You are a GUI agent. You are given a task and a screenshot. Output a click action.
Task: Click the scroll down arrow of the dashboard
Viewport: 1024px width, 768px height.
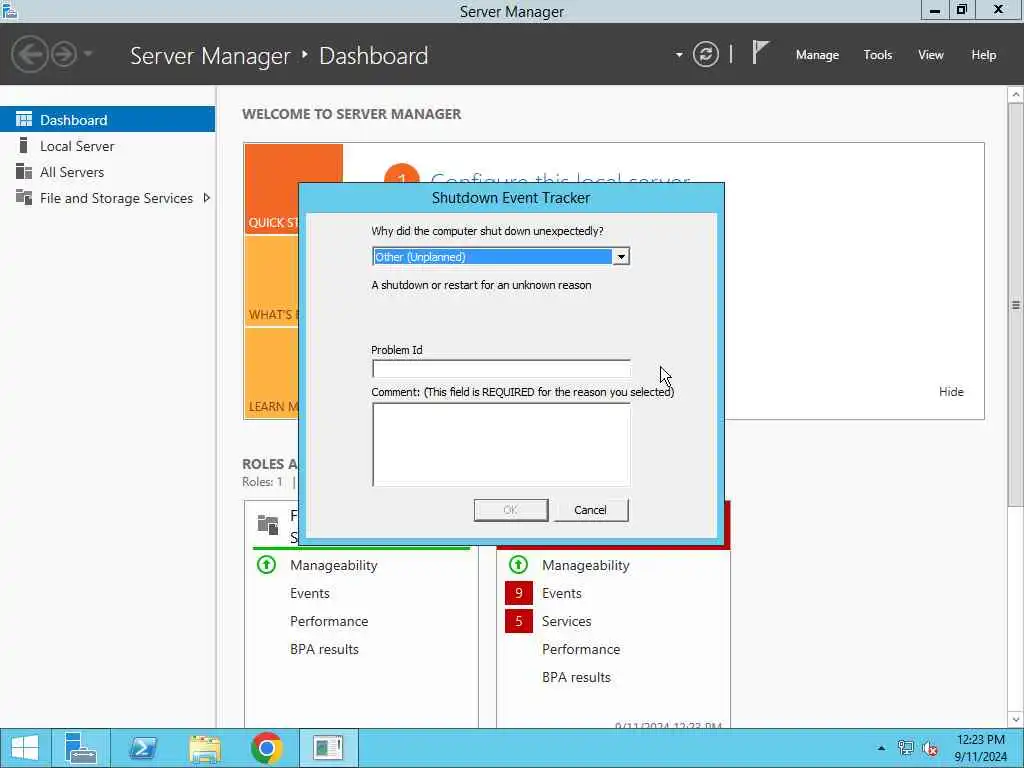pyautogui.click(x=1016, y=719)
